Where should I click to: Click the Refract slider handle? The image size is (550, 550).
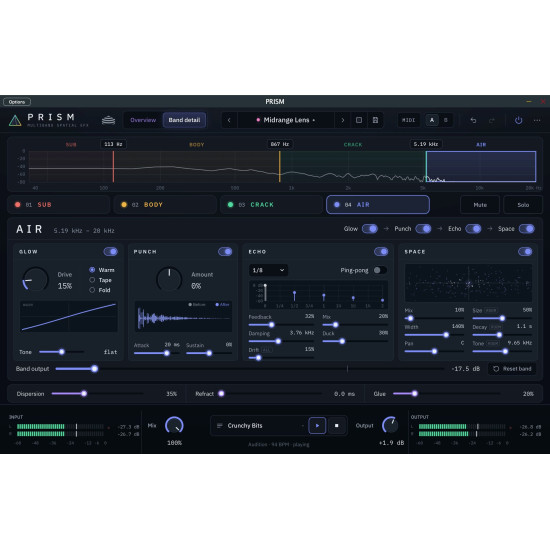pos(221,394)
